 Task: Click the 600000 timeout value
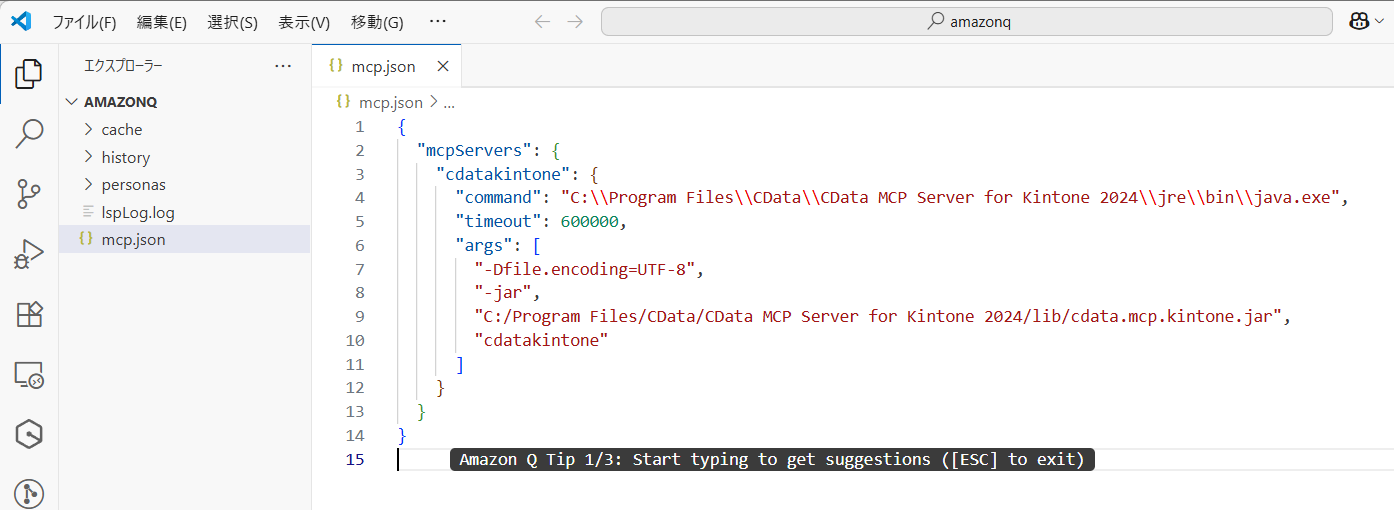(x=590, y=221)
